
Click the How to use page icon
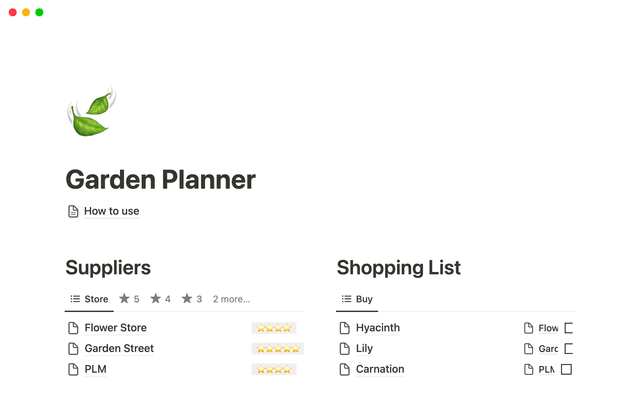(x=72, y=211)
